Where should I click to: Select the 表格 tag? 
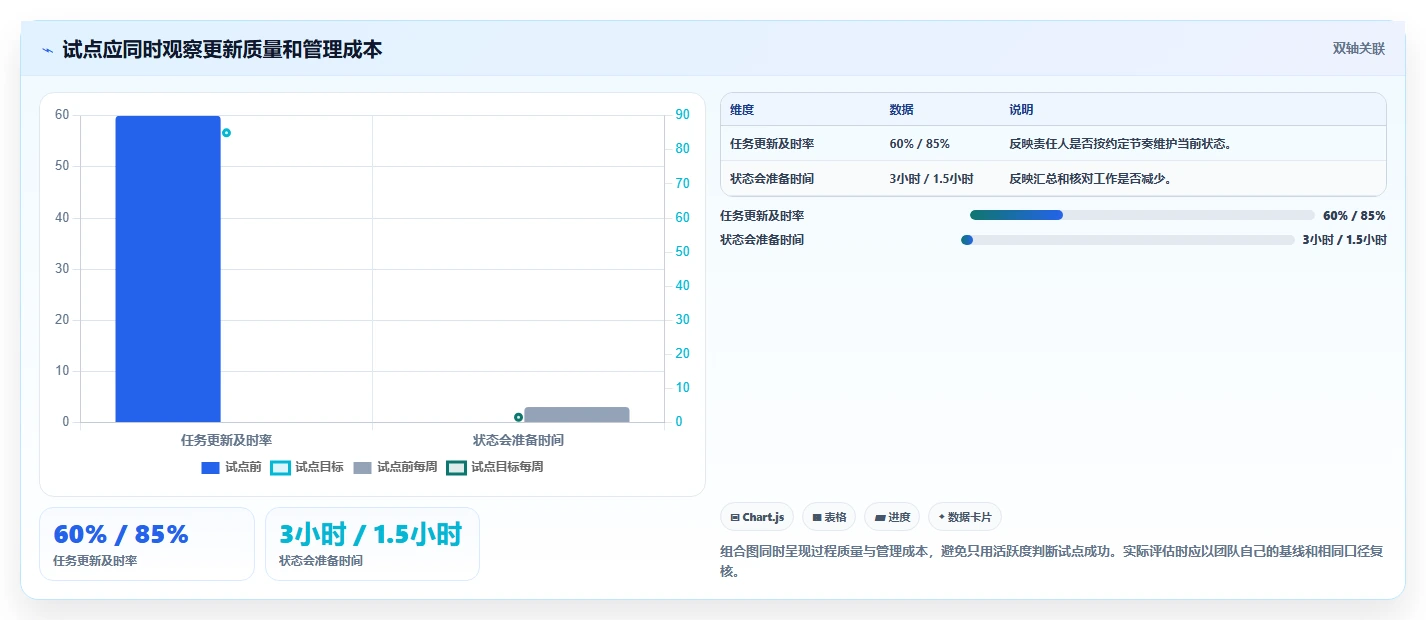pos(829,517)
